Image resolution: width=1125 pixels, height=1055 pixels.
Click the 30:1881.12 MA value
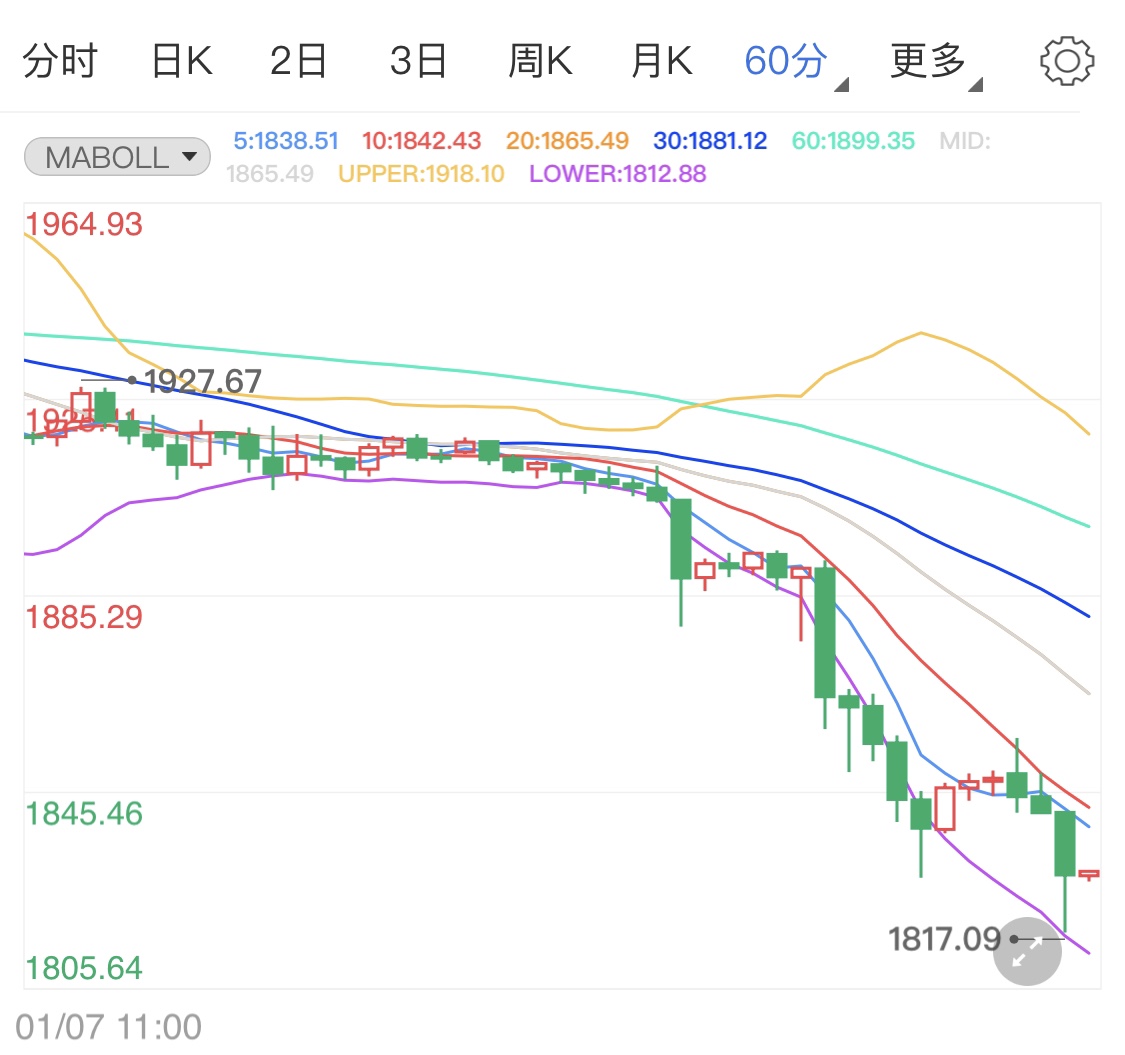coord(710,141)
